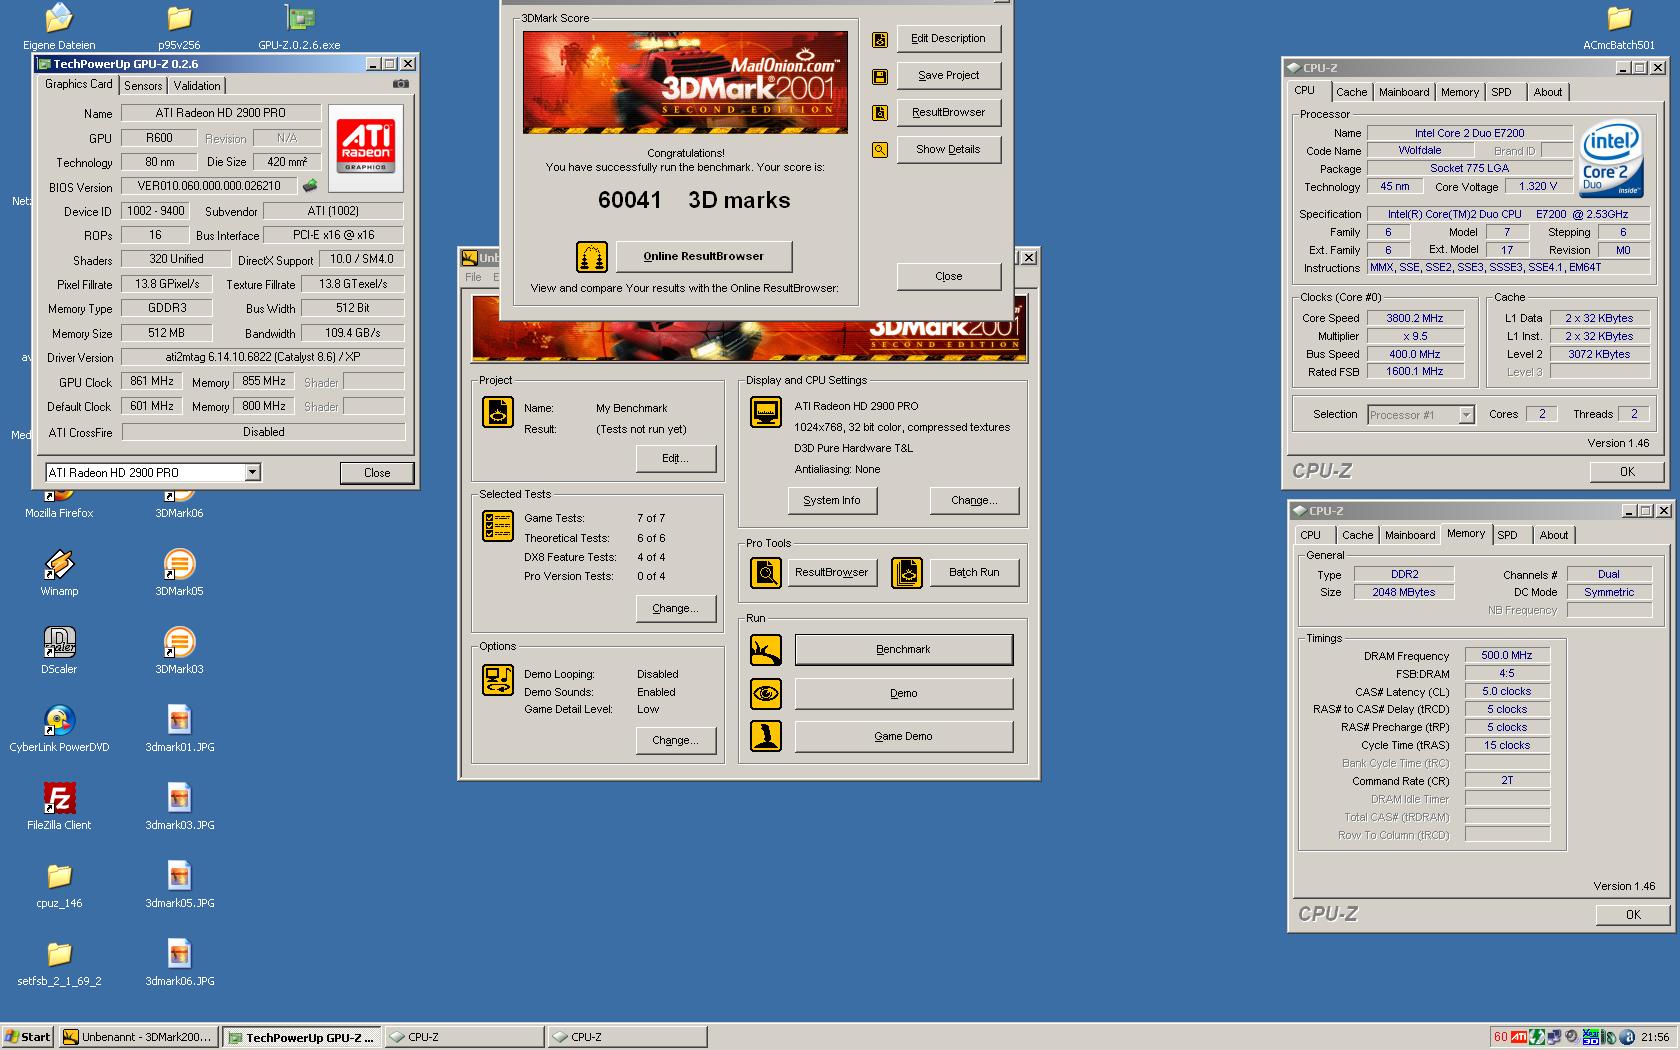The image size is (1680, 1050).
Task: Click the Edit Description icon
Action: click(879, 40)
